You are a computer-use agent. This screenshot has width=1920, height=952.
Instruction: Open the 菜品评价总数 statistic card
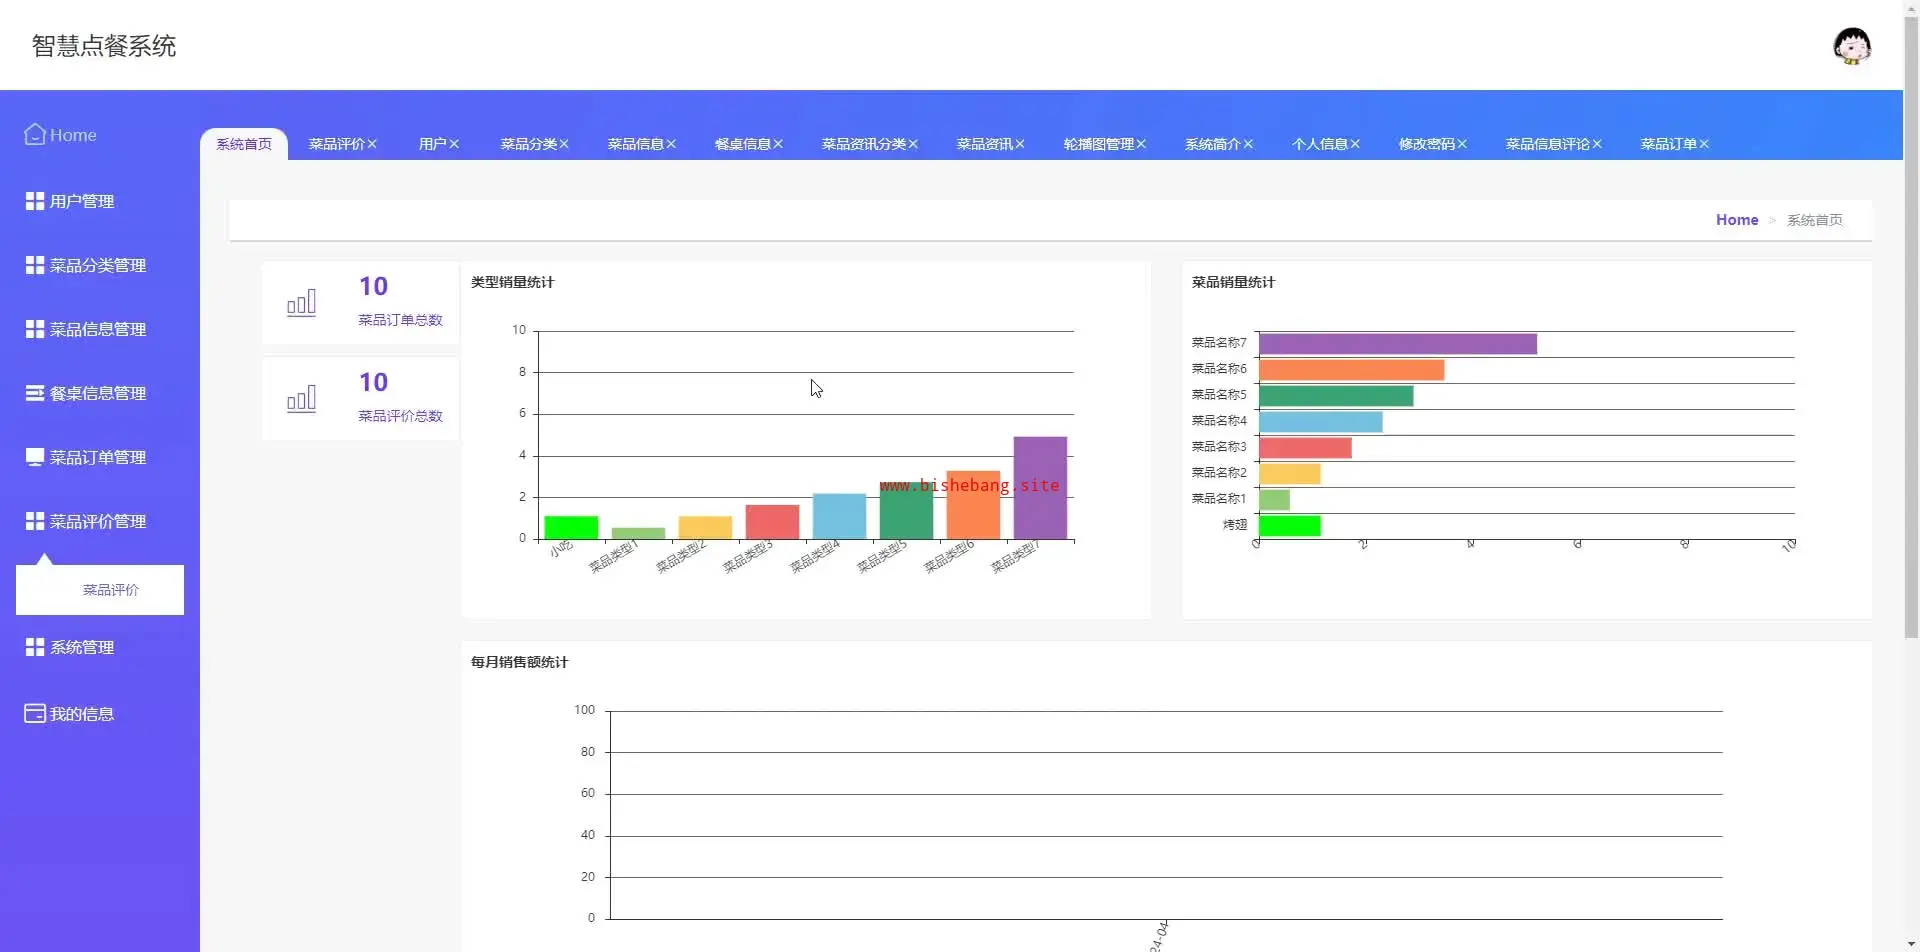coord(360,399)
